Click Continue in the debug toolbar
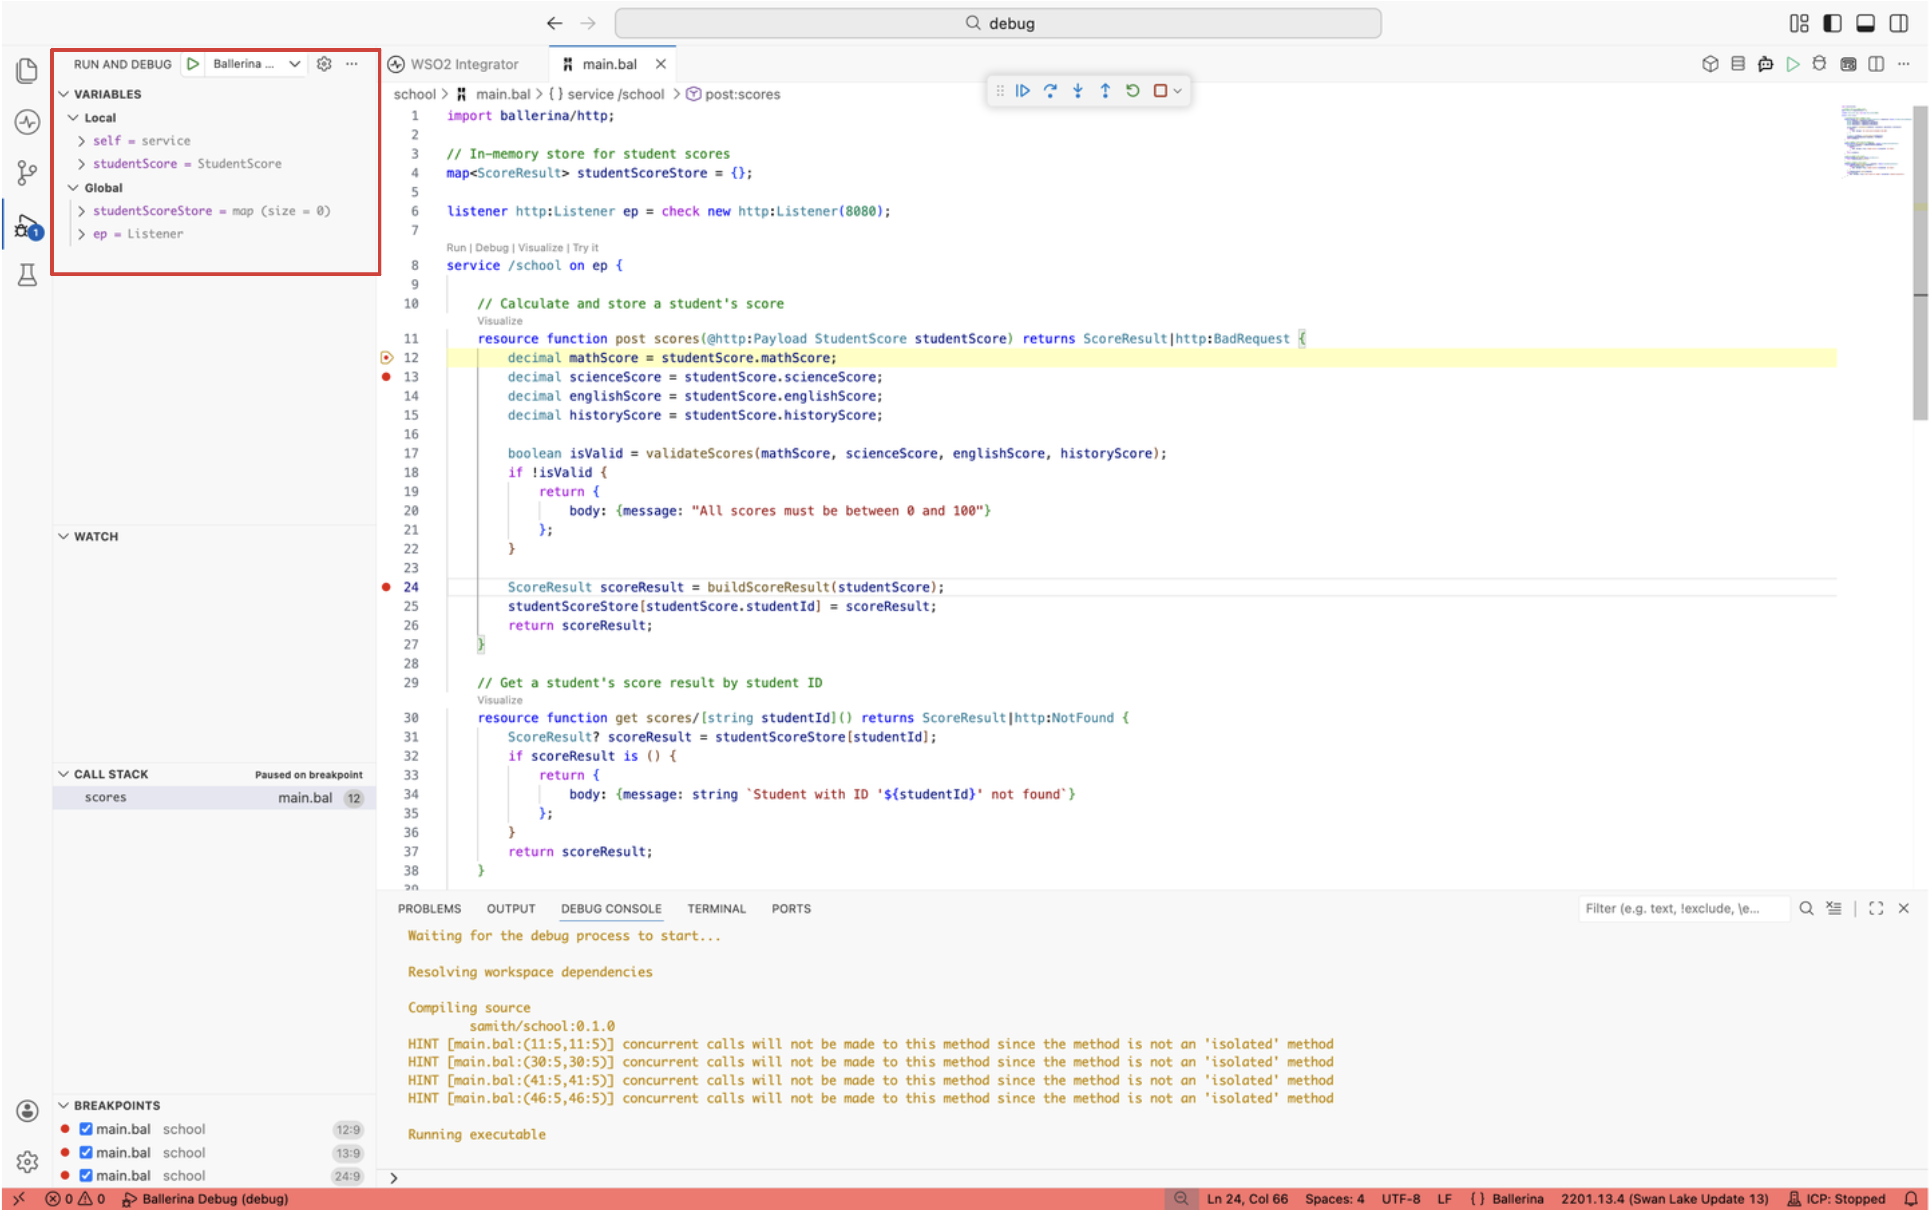This screenshot has width=1930, height=1210. point(1022,91)
